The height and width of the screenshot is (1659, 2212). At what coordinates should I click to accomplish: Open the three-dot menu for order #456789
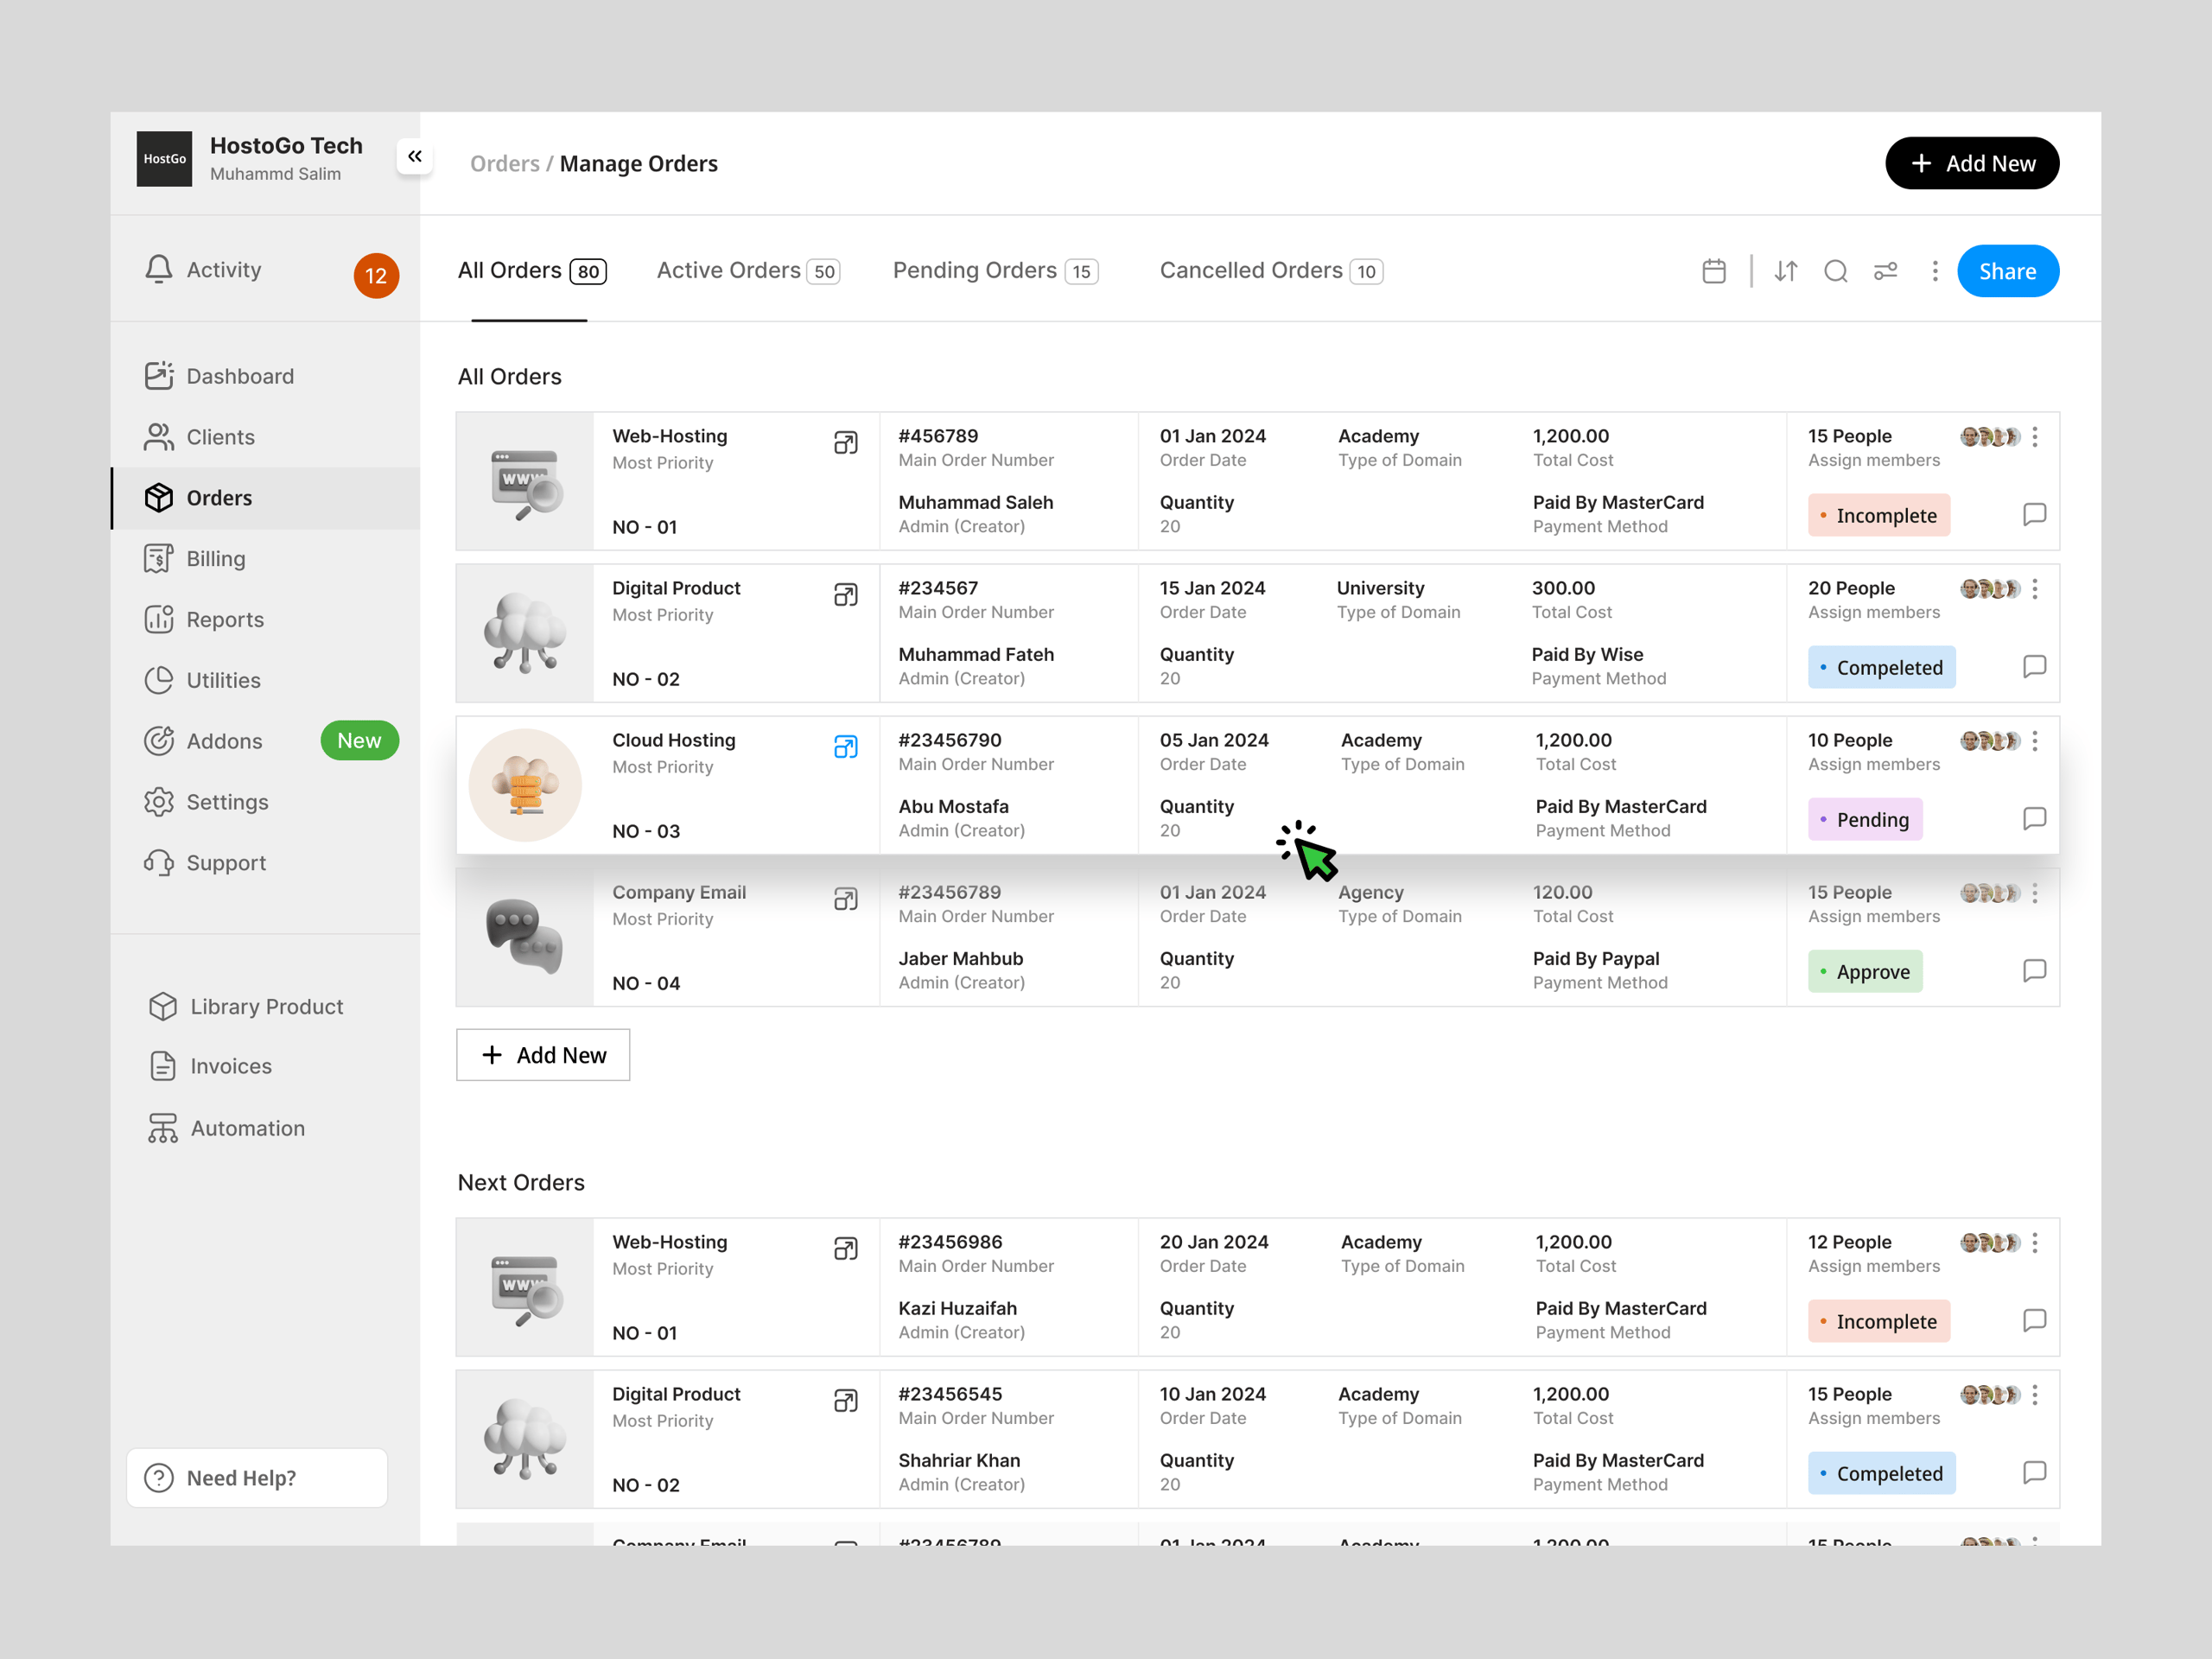pos(2035,437)
